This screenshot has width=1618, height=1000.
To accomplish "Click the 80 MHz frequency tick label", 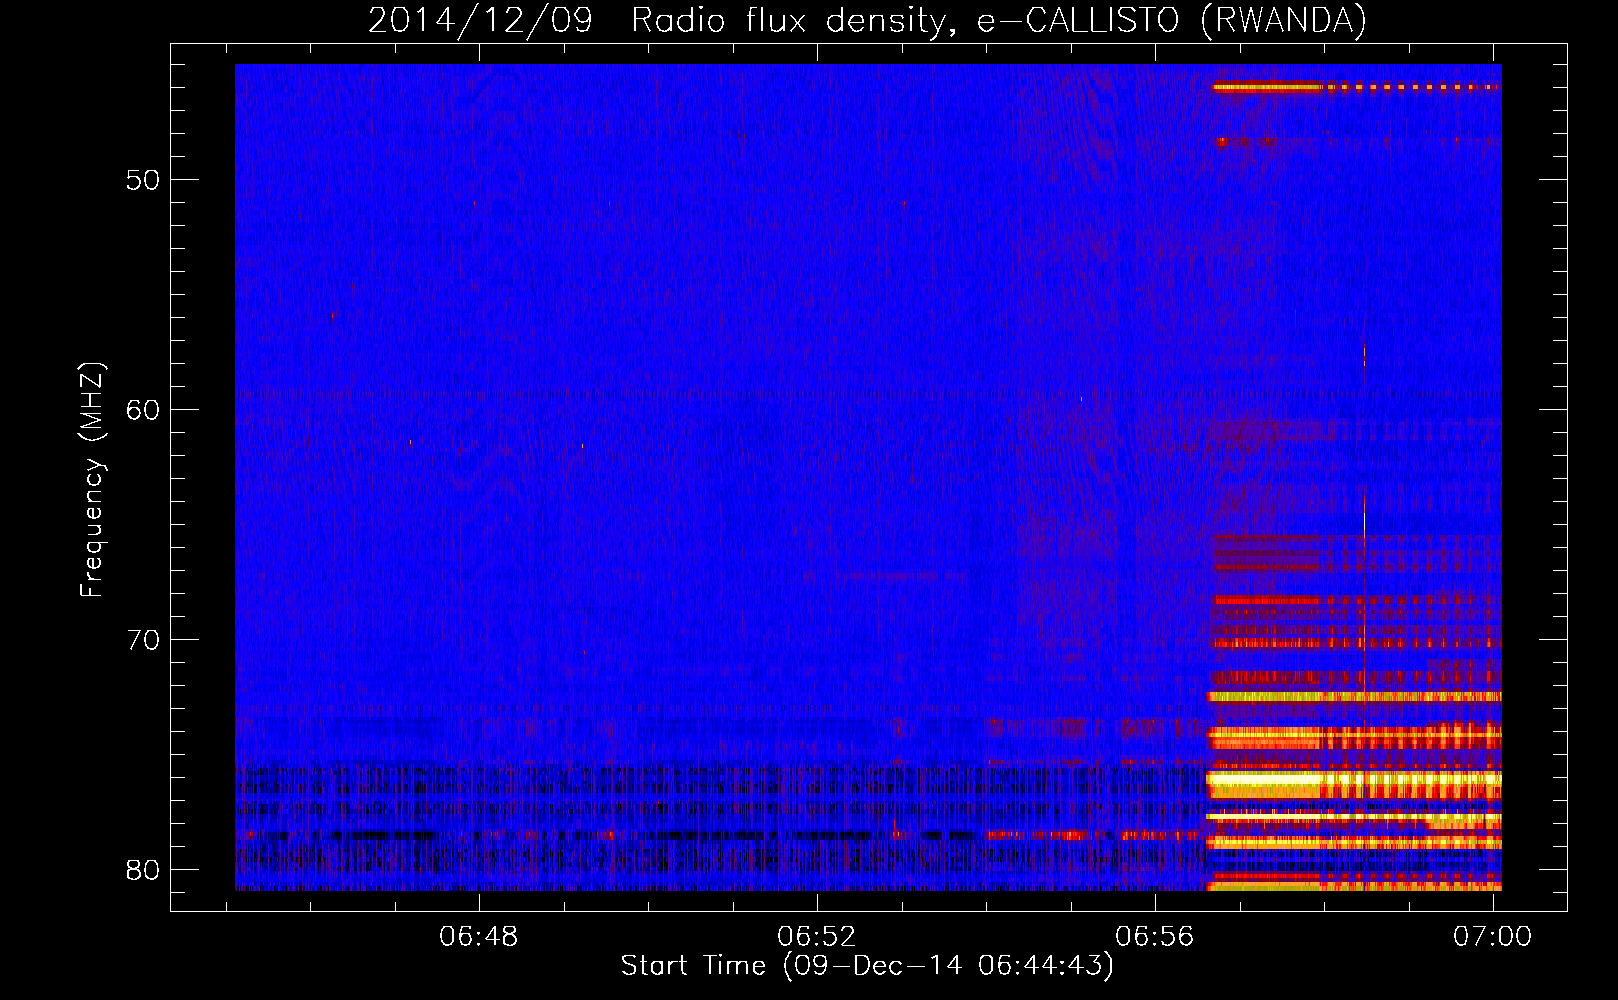I will pyautogui.click(x=143, y=870).
